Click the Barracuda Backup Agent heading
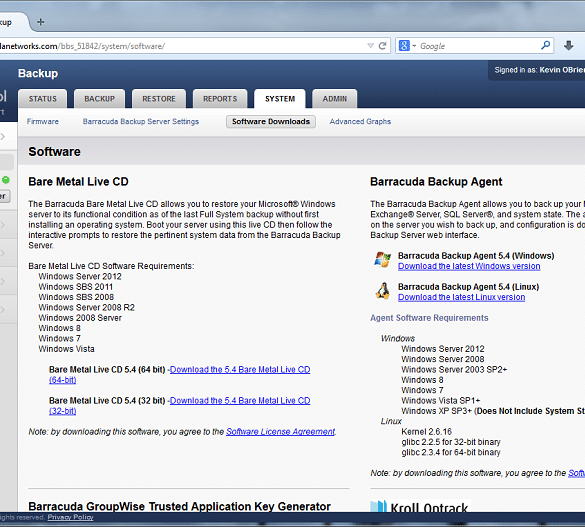Viewport: 585px width, 527px height. (x=436, y=182)
